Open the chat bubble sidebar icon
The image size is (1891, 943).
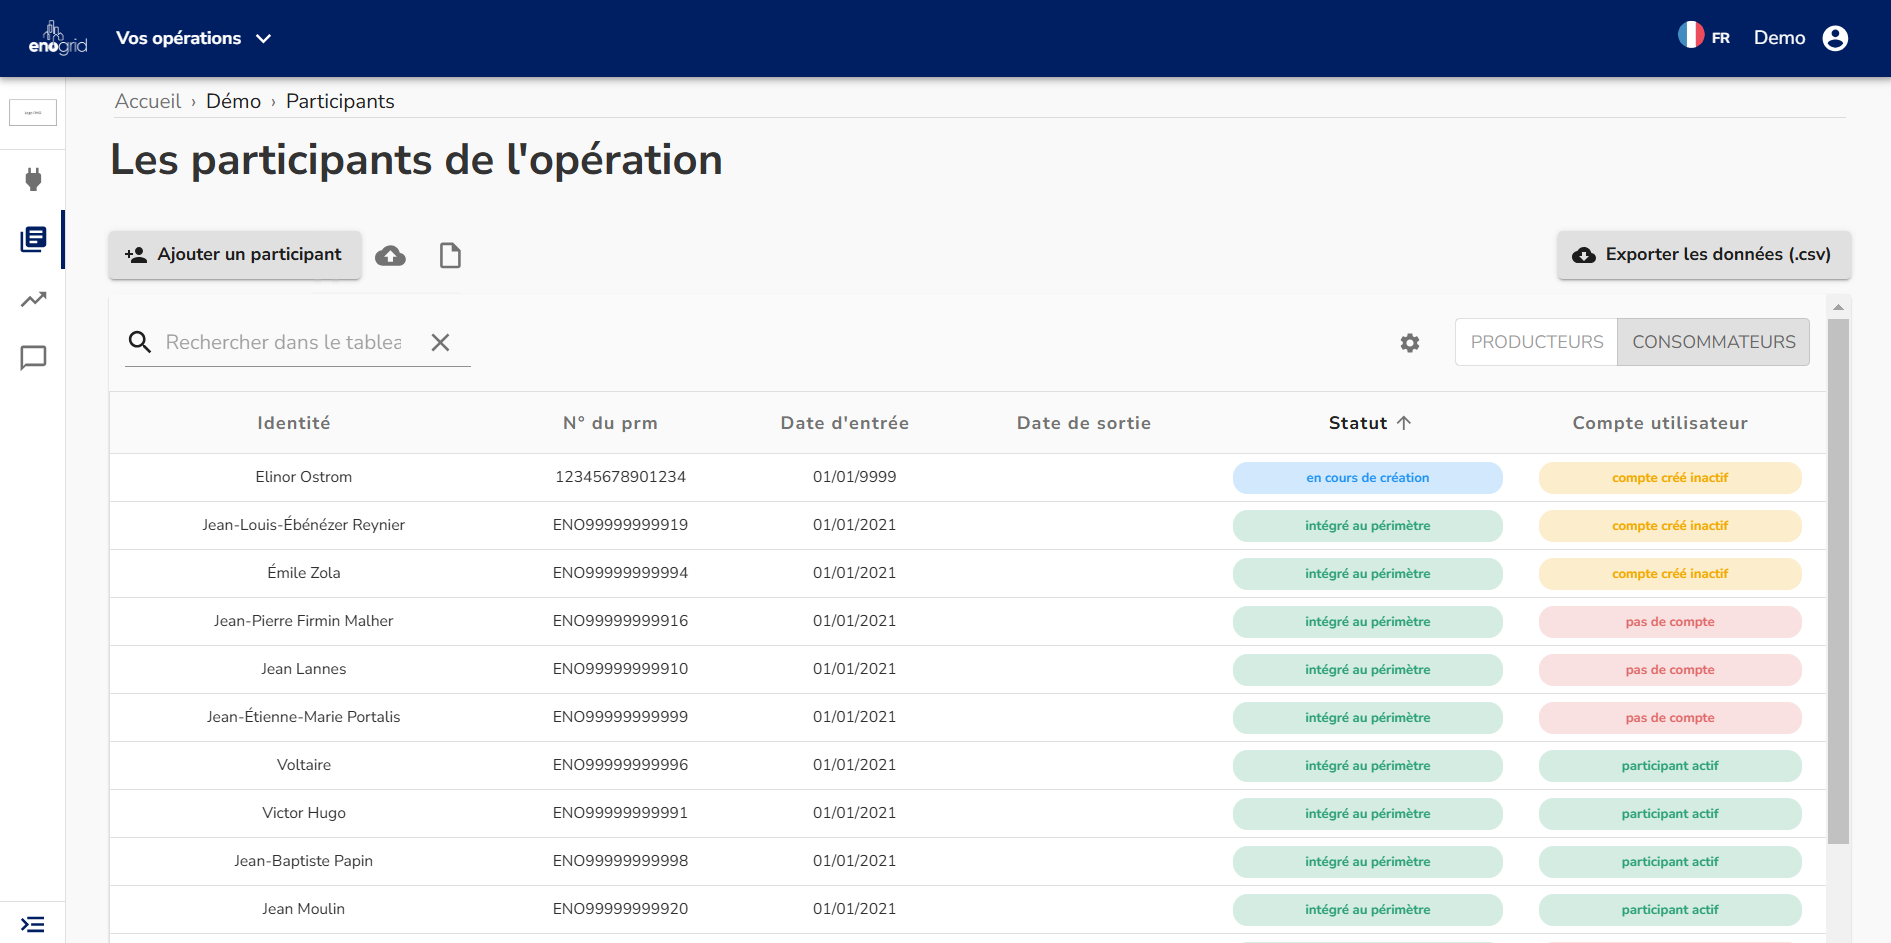(33, 358)
